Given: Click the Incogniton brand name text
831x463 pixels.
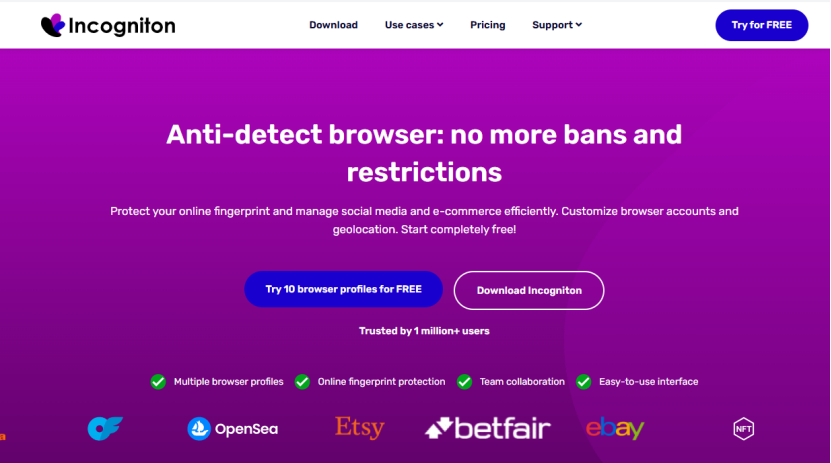Looking at the screenshot, I should click(121, 26).
